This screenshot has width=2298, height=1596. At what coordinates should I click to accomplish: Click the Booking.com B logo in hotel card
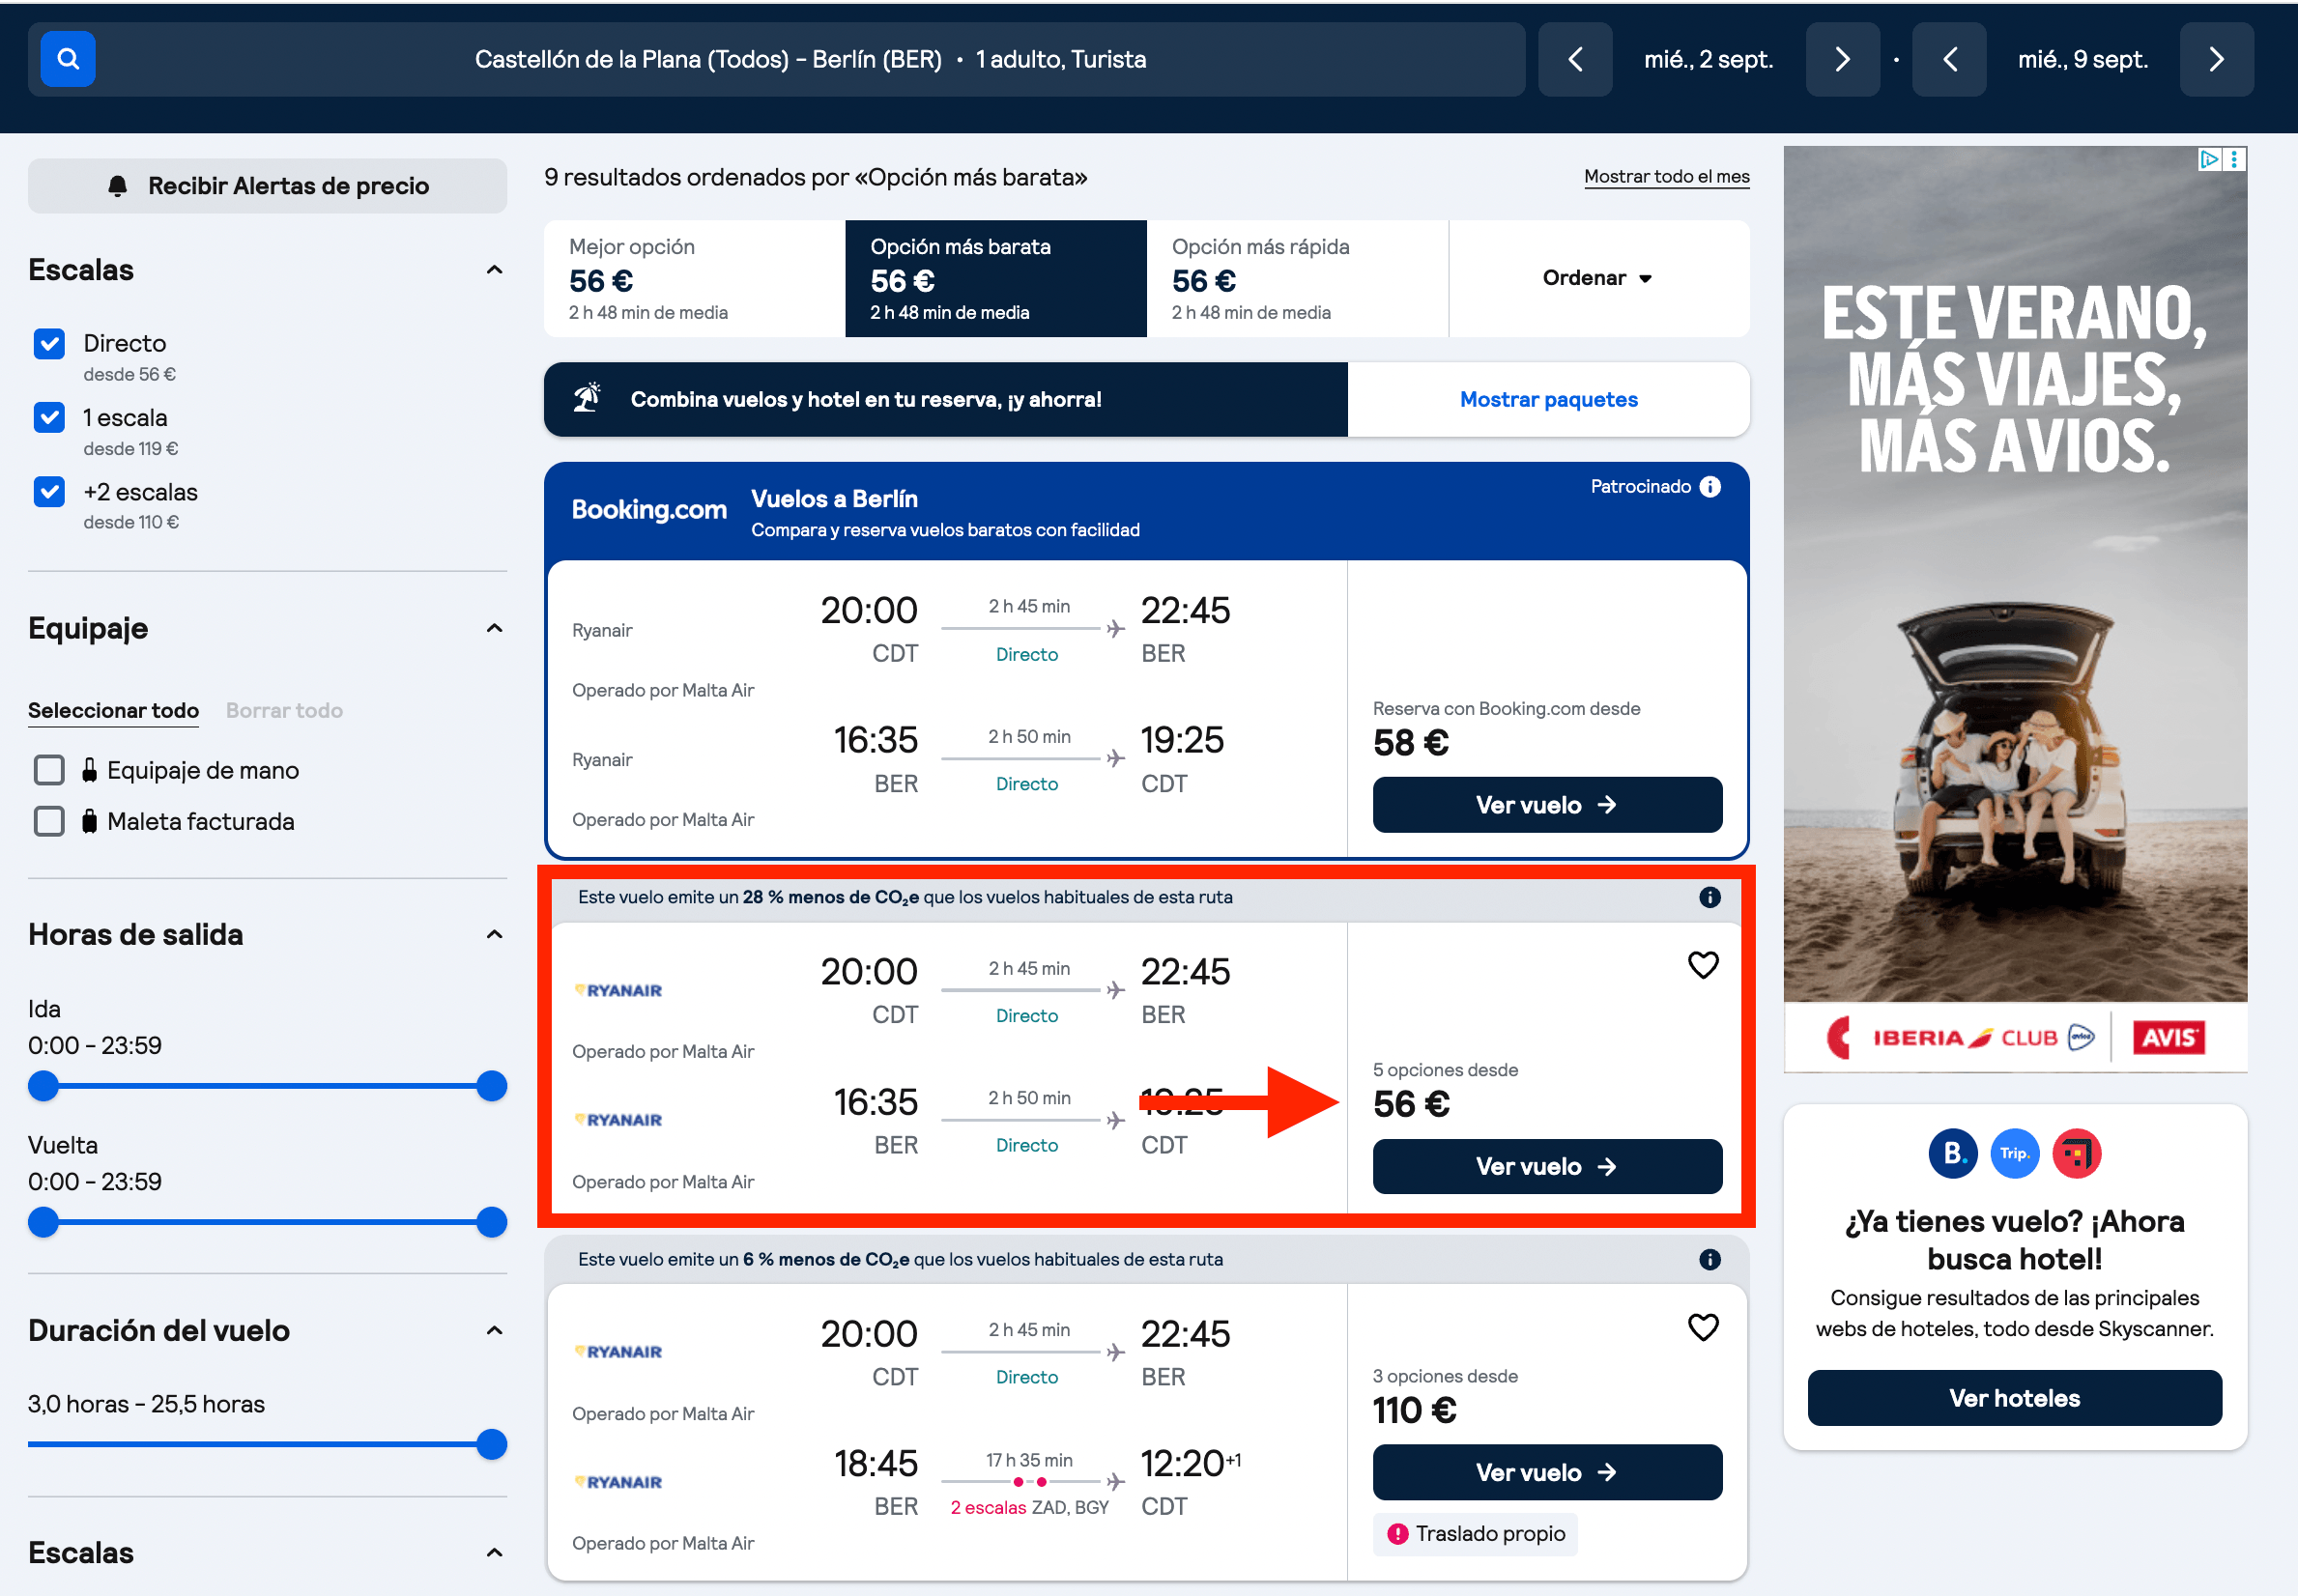(x=1952, y=1154)
